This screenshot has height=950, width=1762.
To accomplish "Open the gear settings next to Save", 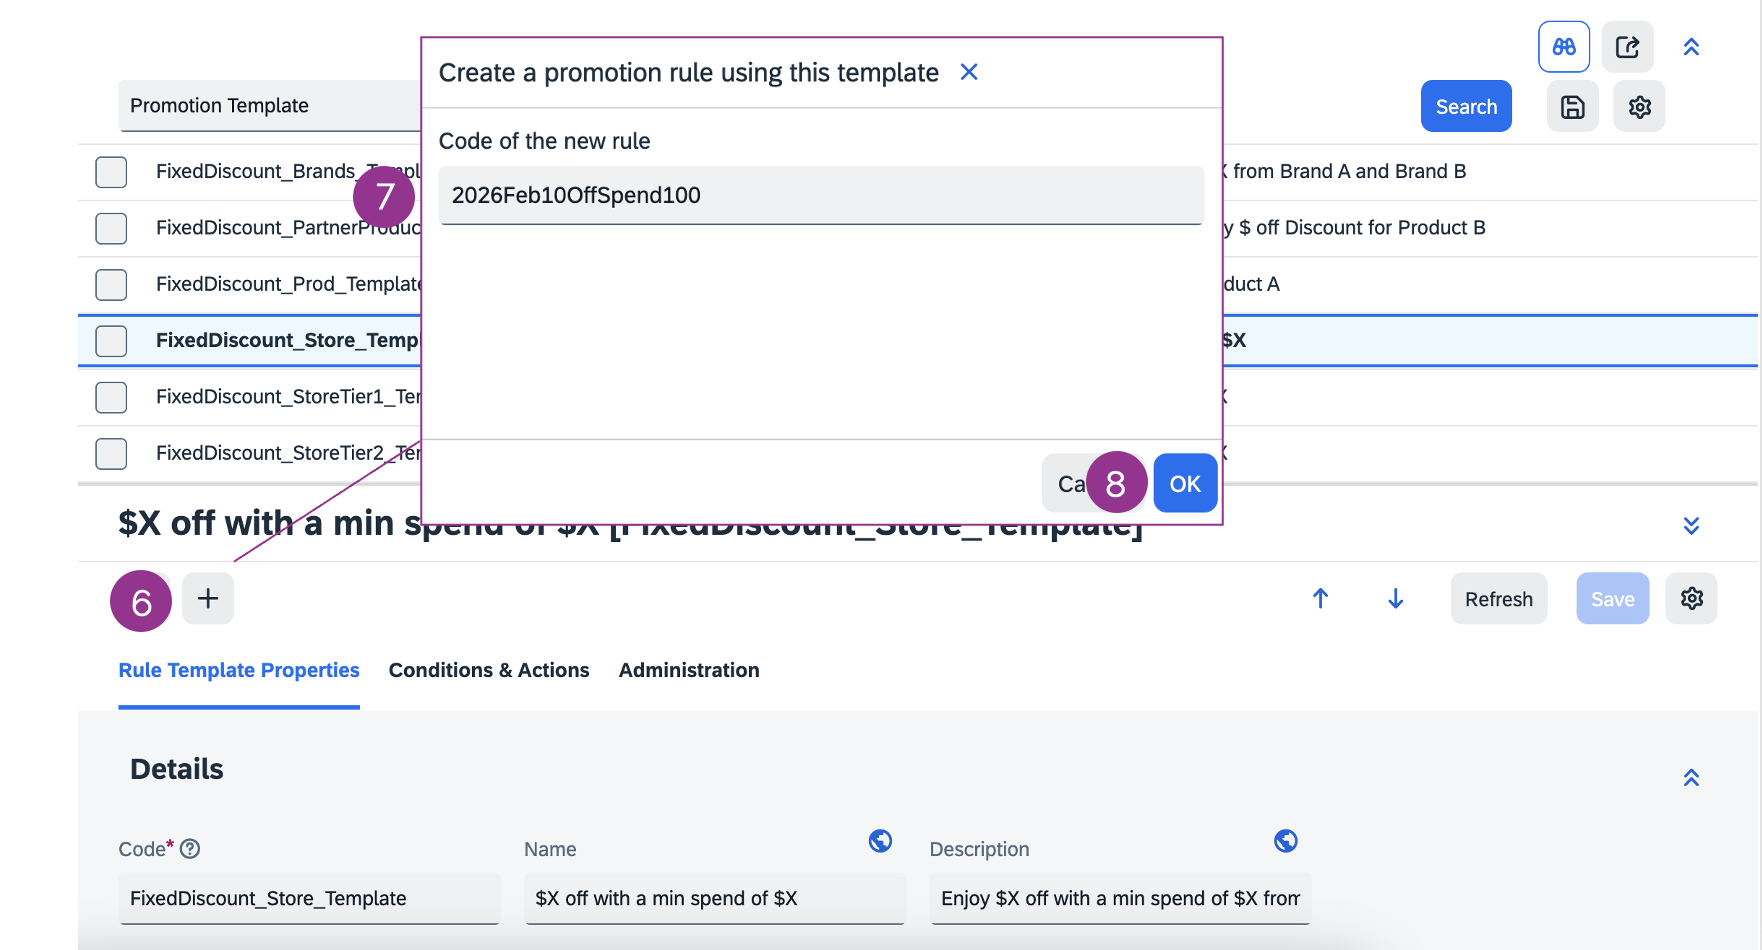I will [1691, 598].
